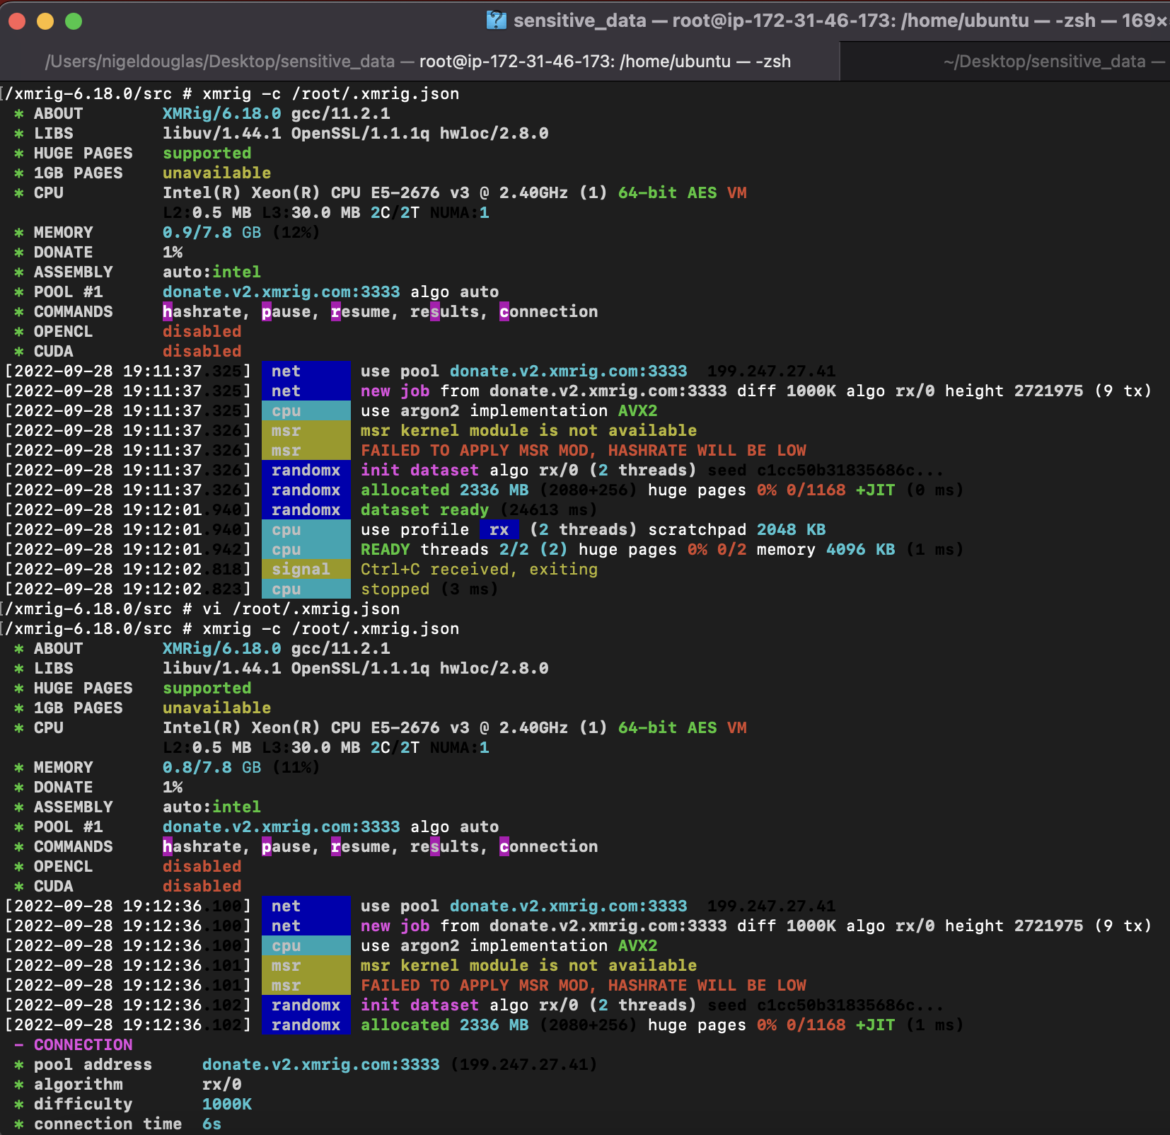Click the first XMRig/6.18.0 version text

coord(222,113)
